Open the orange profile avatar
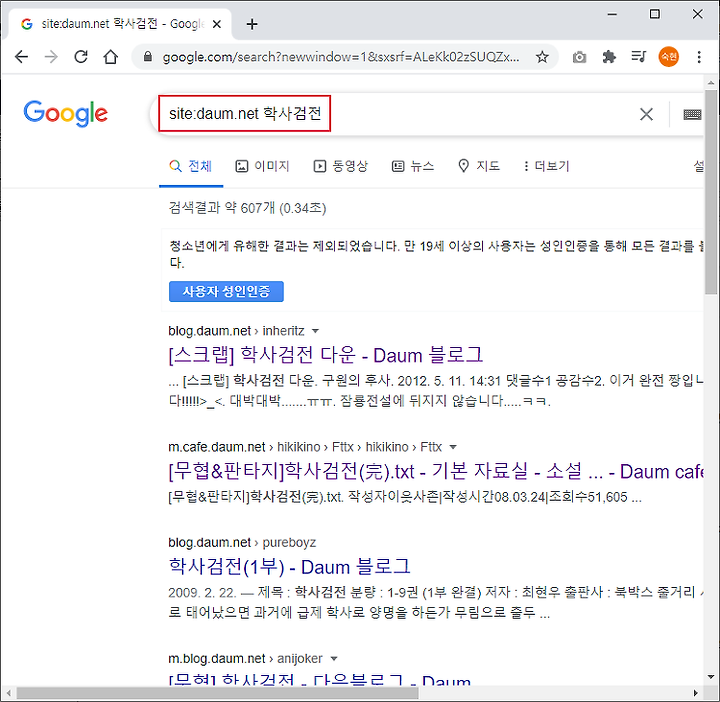The height and width of the screenshot is (702, 720). (x=669, y=57)
